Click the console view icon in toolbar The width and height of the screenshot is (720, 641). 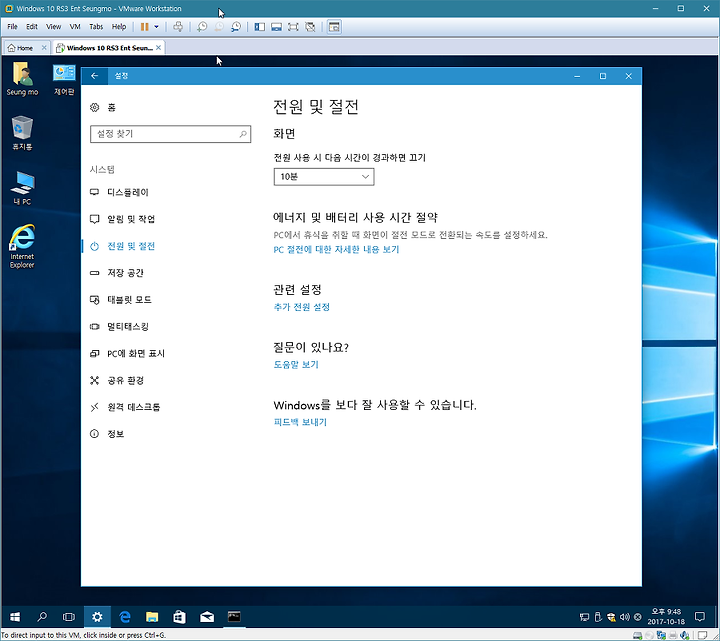click(334, 27)
